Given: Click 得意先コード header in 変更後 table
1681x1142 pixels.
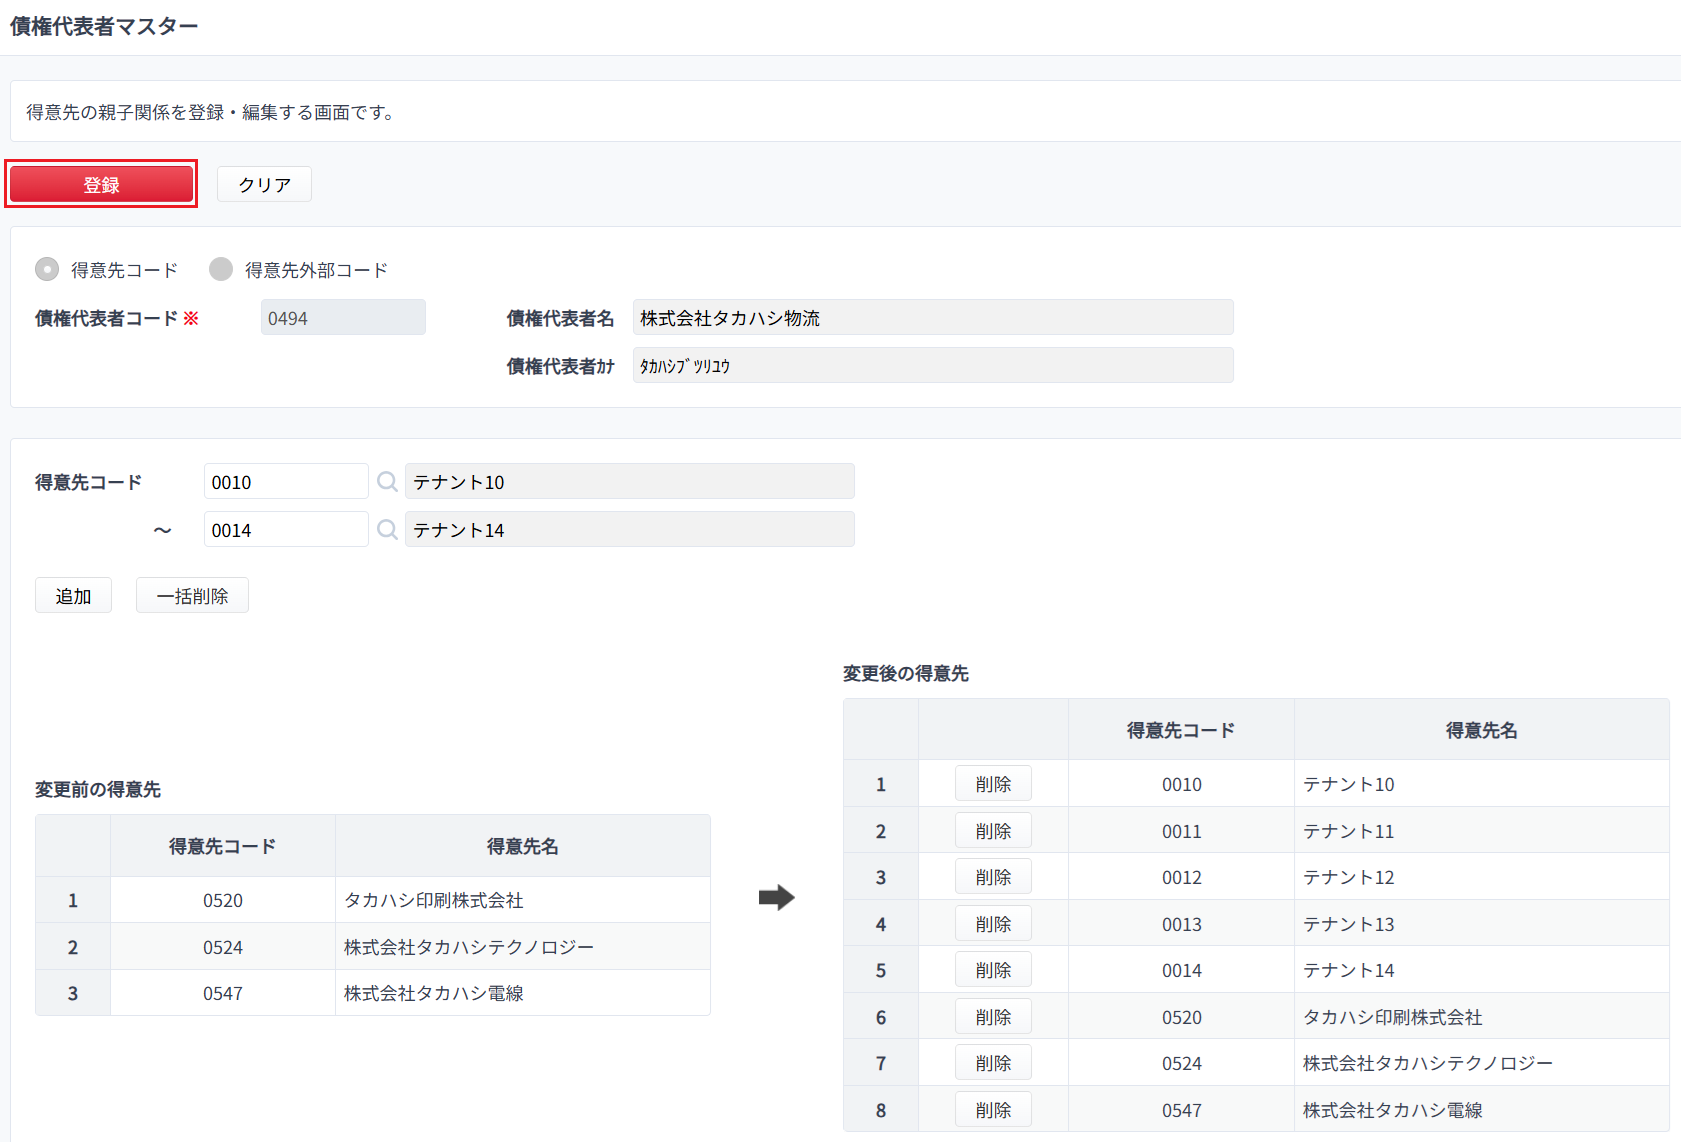Looking at the screenshot, I should pos(1181,730).
